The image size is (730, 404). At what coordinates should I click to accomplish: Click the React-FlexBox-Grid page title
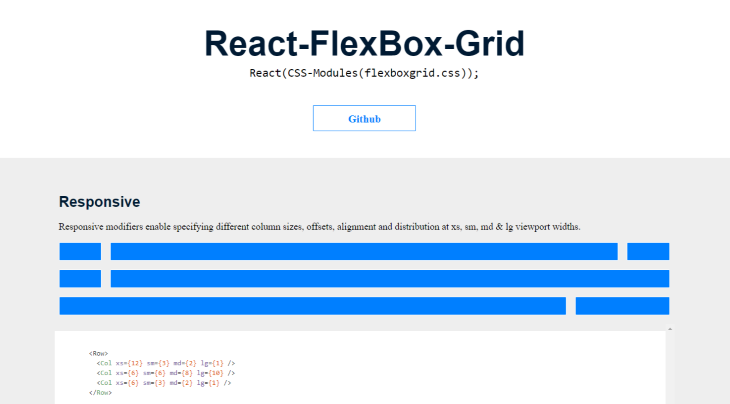point(365,43)
